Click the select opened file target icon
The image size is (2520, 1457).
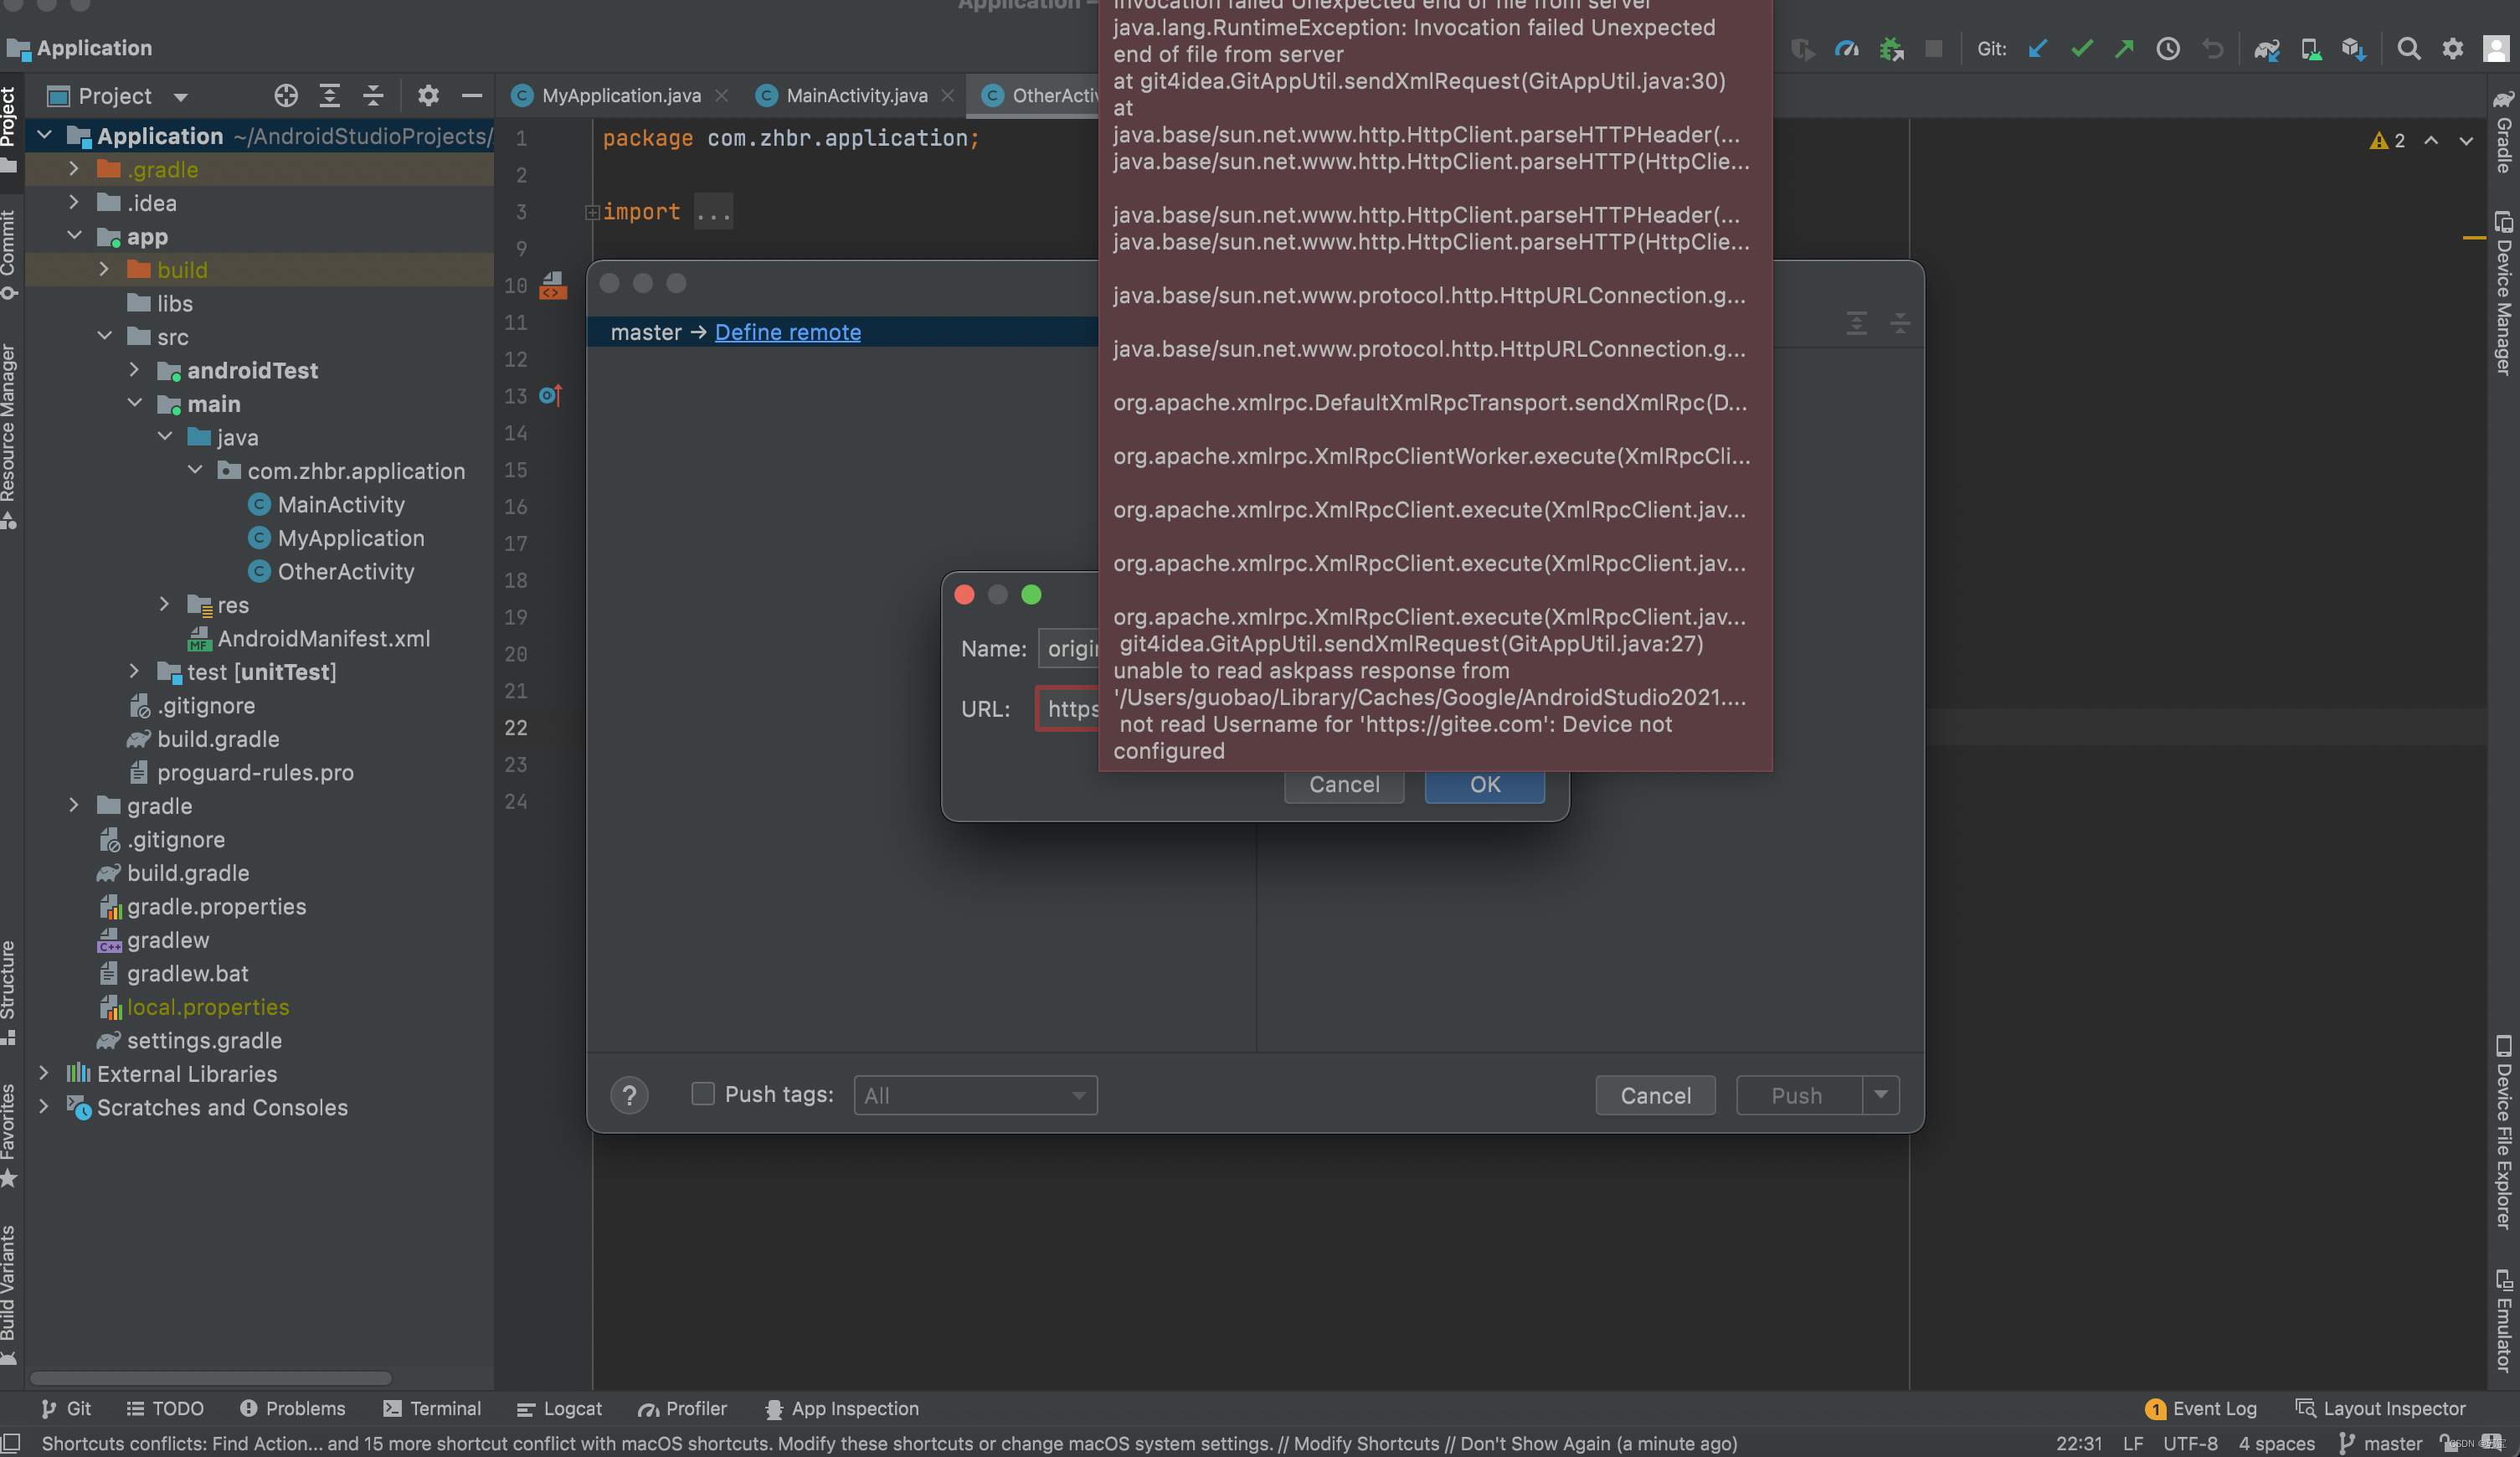pos(286,96)
